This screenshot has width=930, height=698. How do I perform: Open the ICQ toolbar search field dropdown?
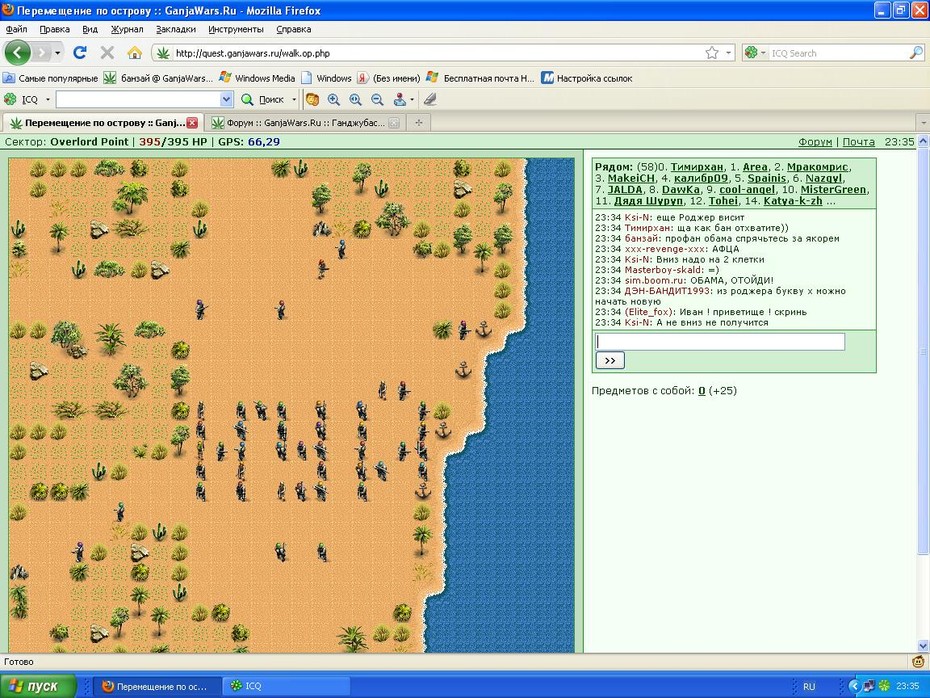click(226, 100)
